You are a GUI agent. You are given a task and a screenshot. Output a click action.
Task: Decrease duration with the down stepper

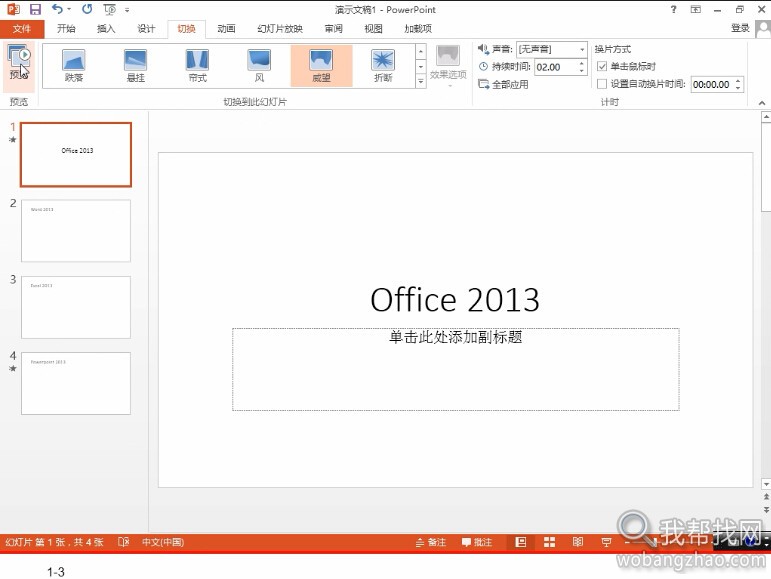[x=582, y=71]
